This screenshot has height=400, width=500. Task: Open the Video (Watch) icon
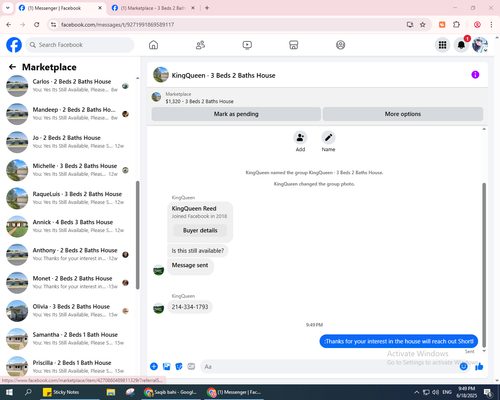click(247, 45)
